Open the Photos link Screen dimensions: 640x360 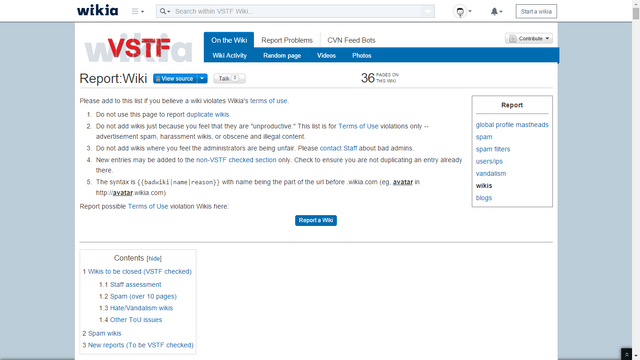coord(362,56)
